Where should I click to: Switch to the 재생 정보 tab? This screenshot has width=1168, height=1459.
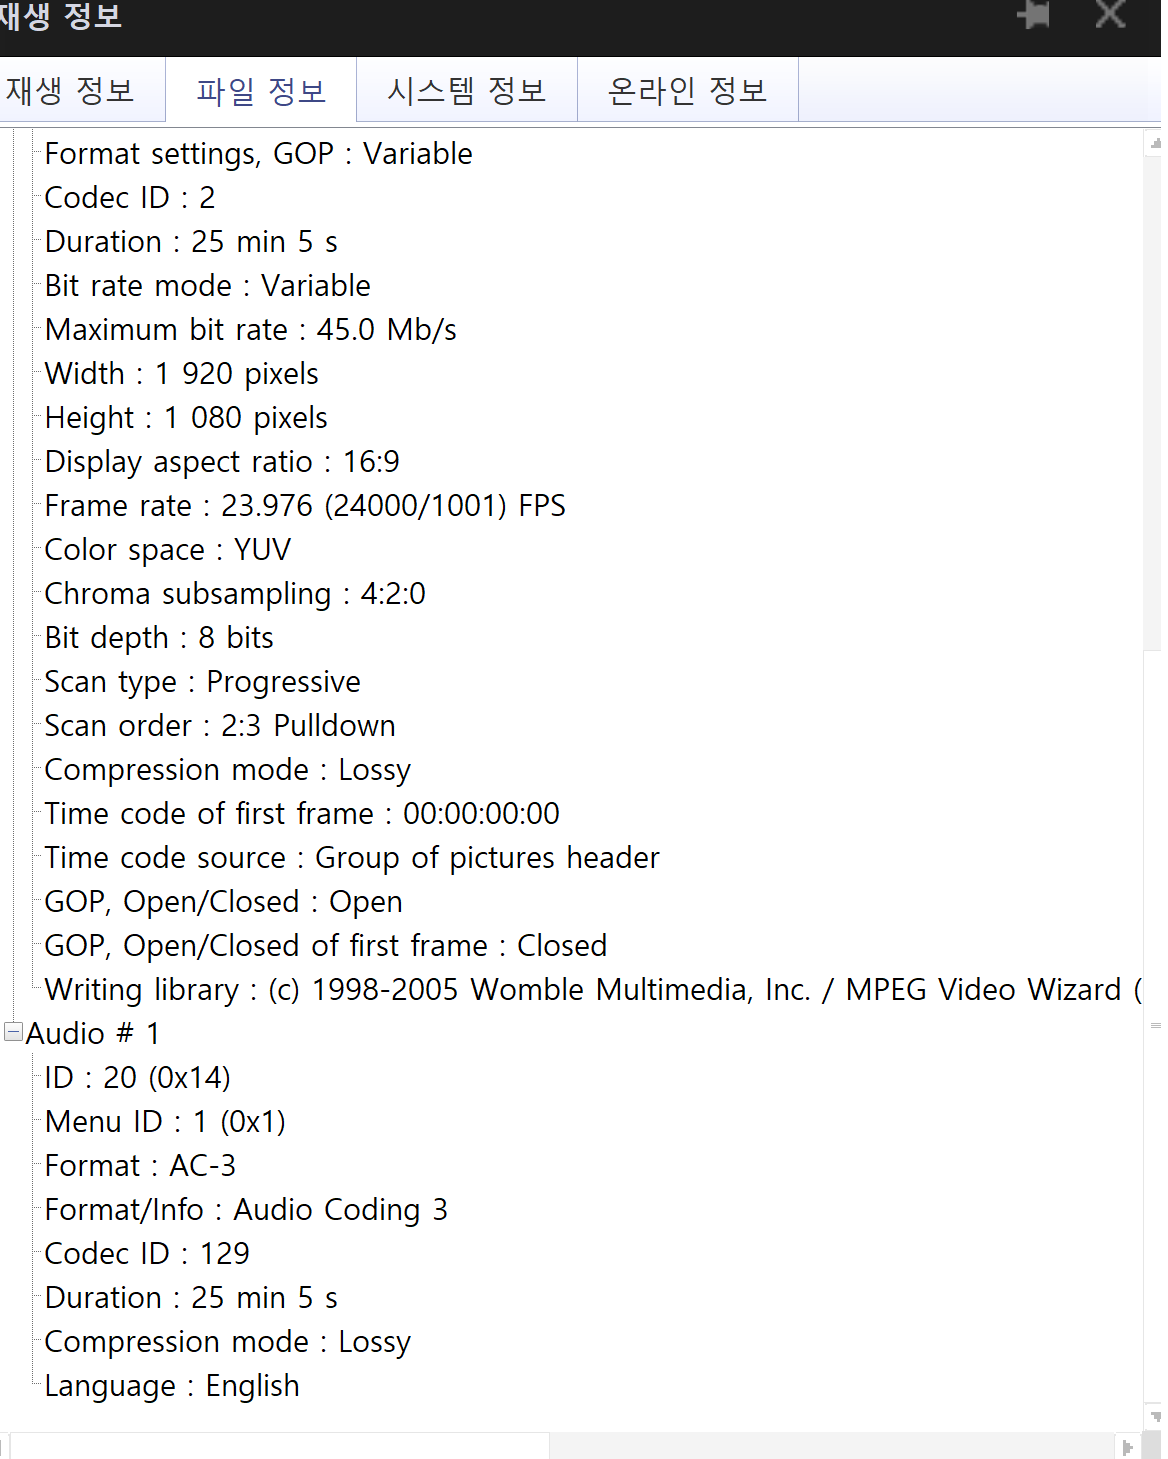coord(70,91)
